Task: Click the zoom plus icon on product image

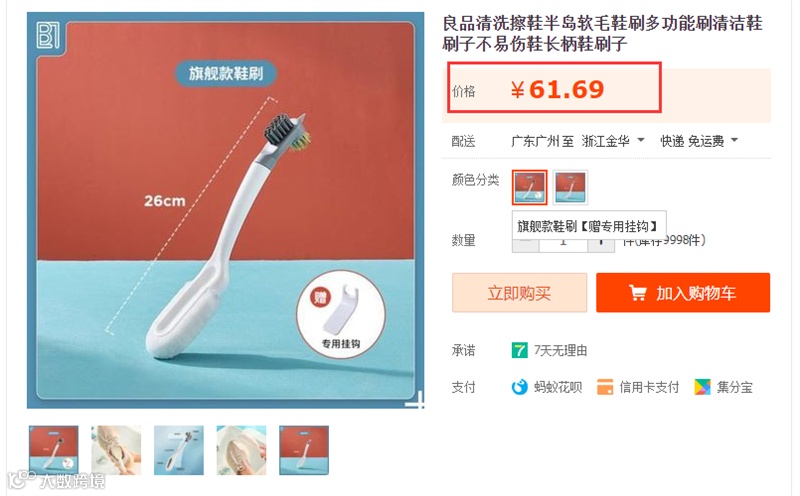Action: coord(414,401)
